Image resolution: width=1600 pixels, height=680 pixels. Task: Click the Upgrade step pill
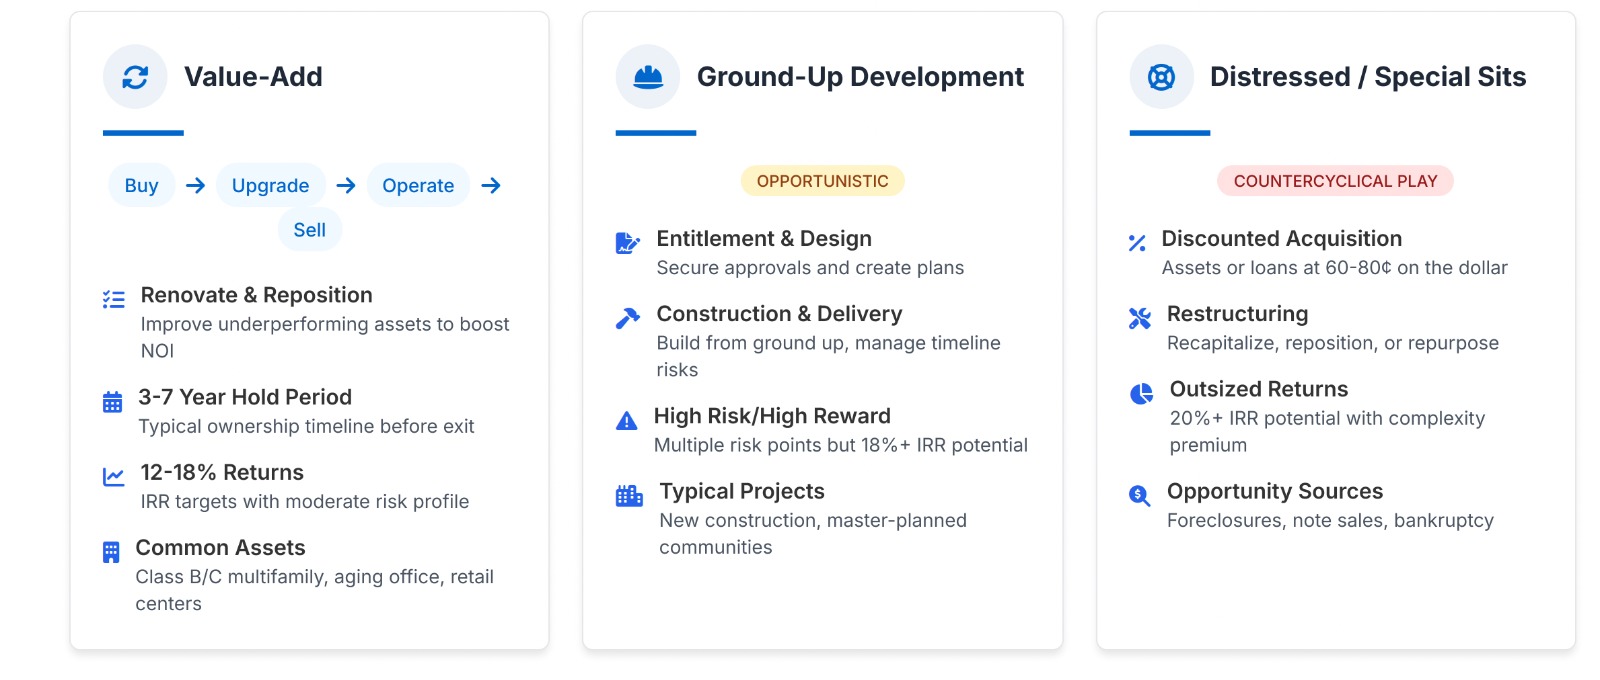(270, 185)
